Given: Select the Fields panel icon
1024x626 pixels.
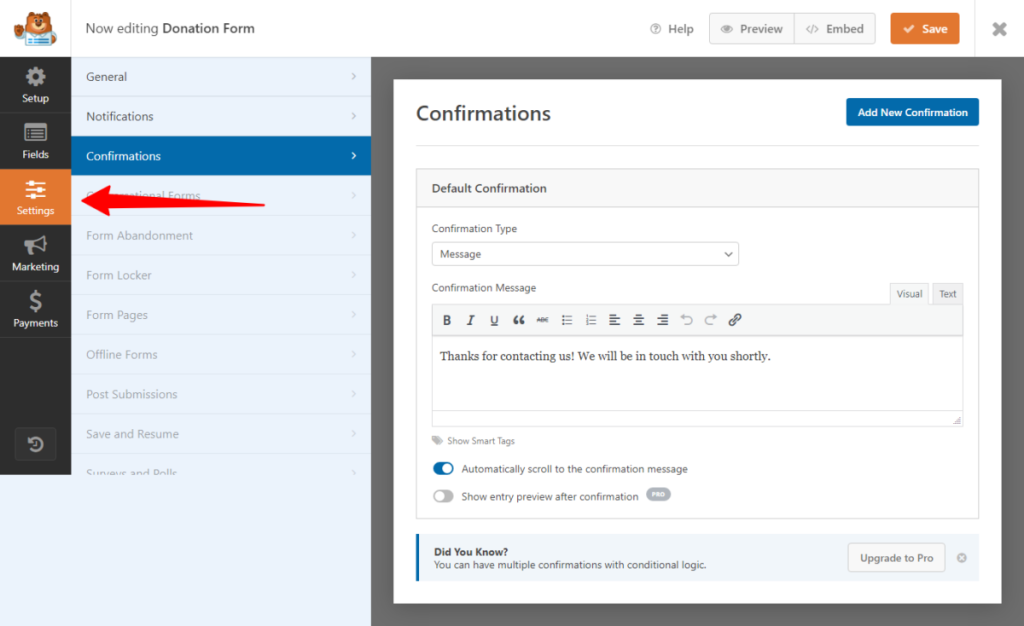Looking at the screenshot, I should click(x=35, y=140).
